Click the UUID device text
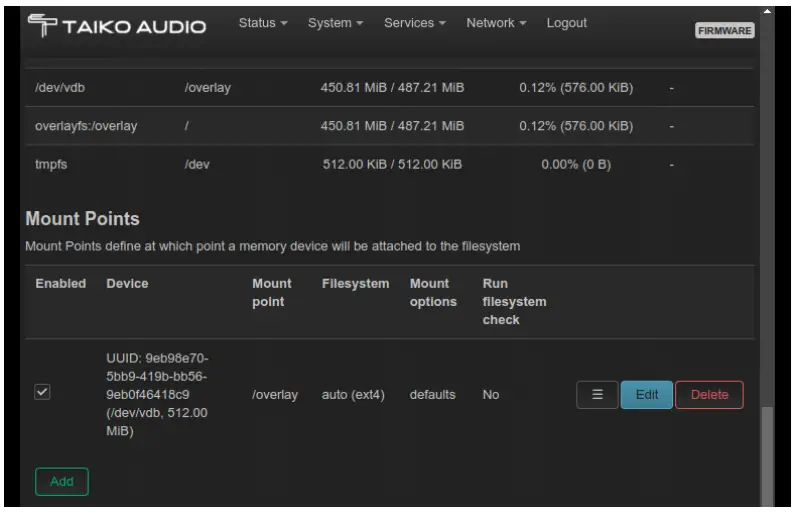Image resolution: width=804 pixels, height=520 pixels. pyautogui.click(x=159, y=394)
